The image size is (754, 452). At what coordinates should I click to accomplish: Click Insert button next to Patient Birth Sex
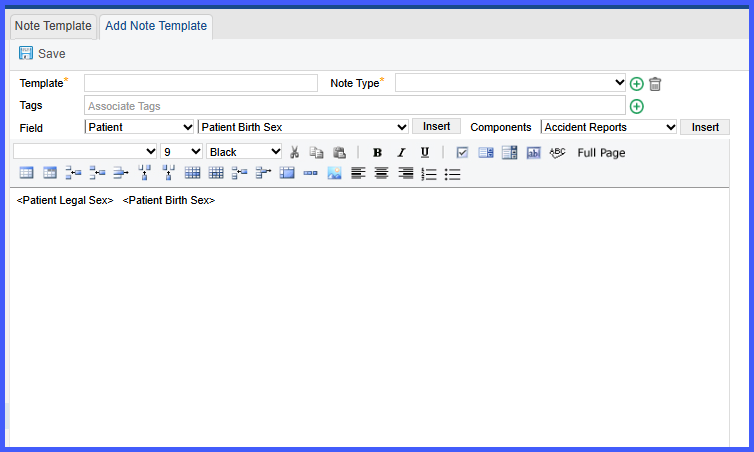436,126
